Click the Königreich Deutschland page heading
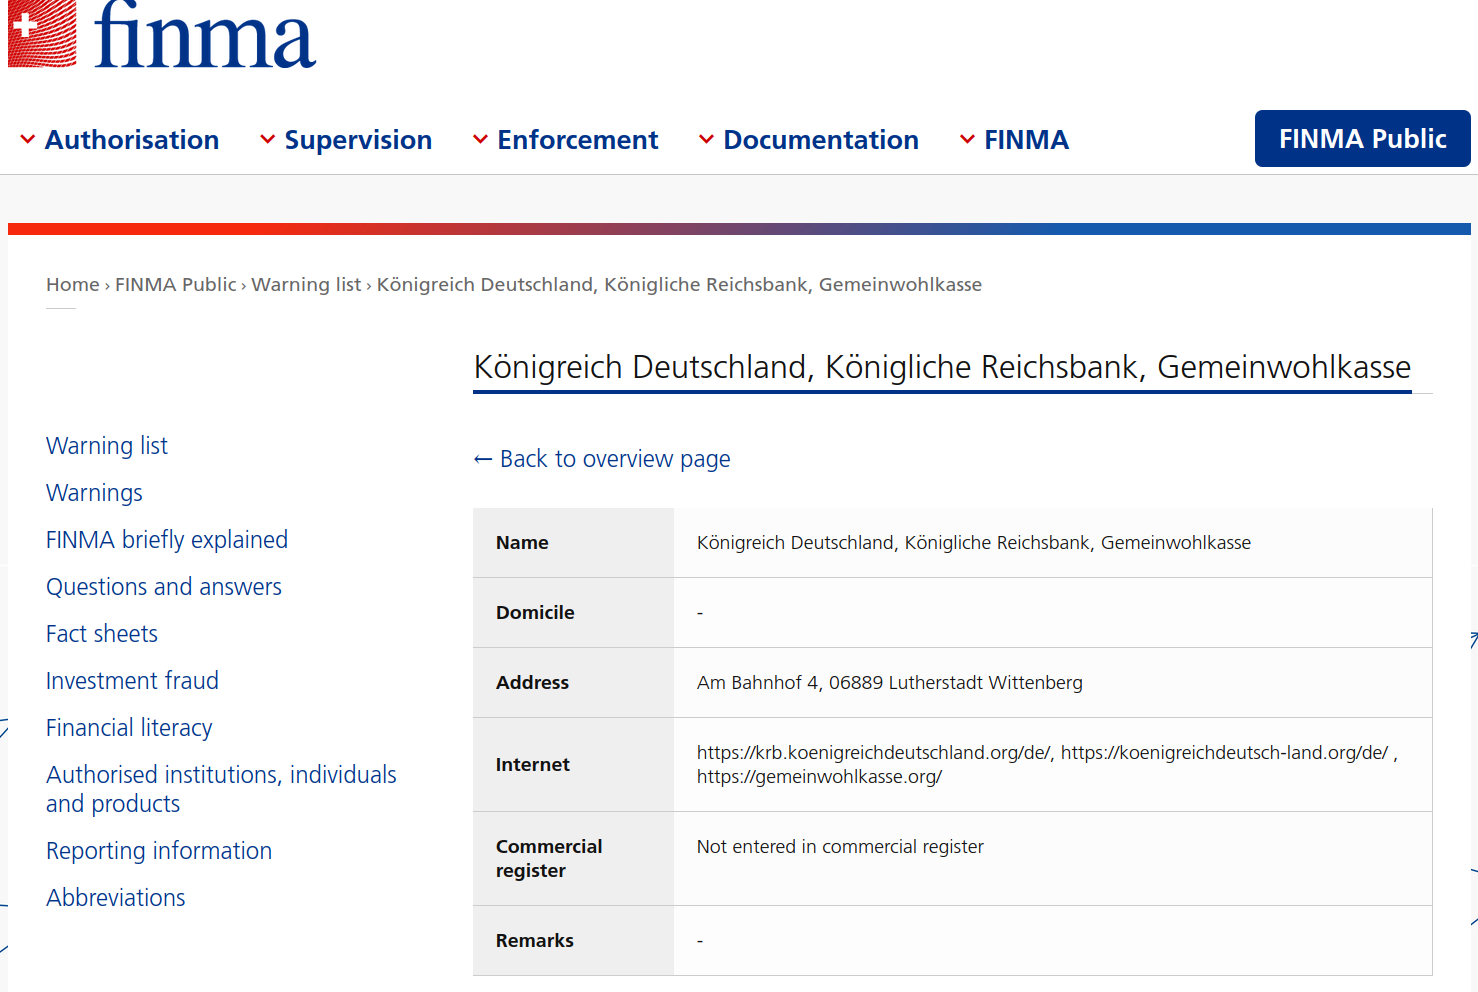This screenshot has width=1478, height=992. pyautogui.click(x=942, y=367)
